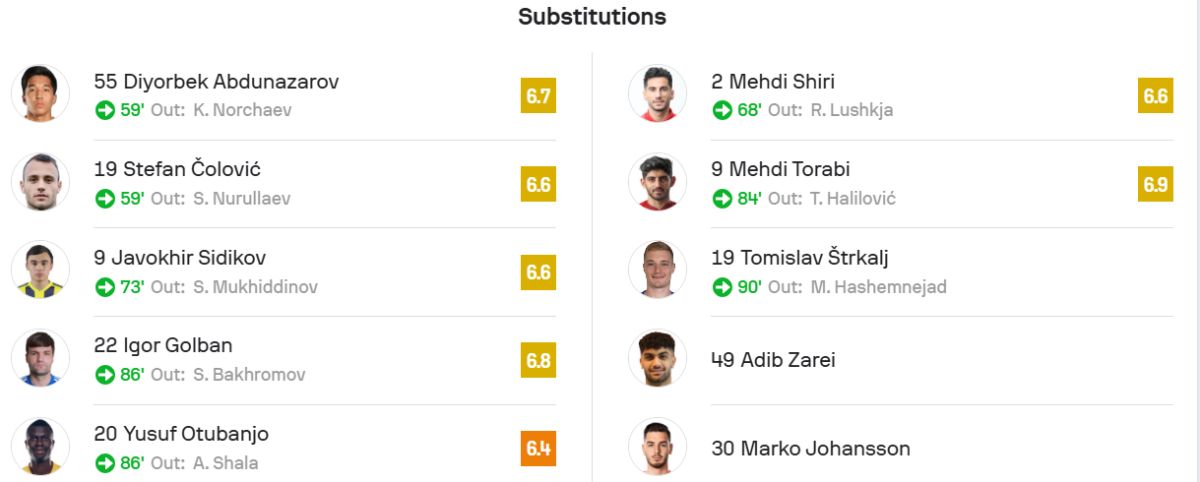Click substitution-in arrow icon for Diyorbek Abdunazarov
Image resolution: width=1200 pixels, height=482 pixels.
[104, 110]
